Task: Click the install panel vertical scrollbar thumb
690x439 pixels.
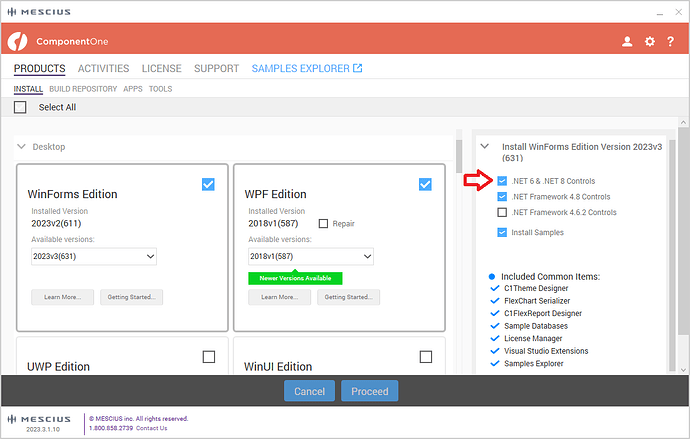Action: click(x=672, y=255)
